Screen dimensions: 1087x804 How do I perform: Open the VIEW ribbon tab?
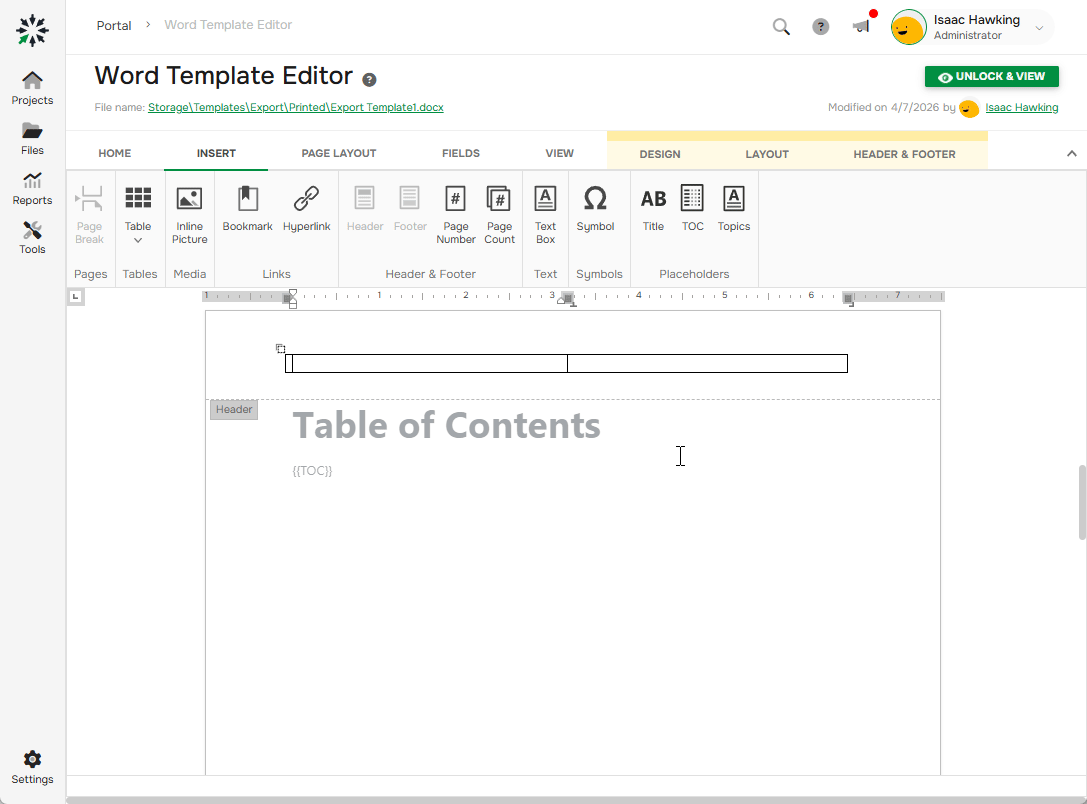pos(559,153)
